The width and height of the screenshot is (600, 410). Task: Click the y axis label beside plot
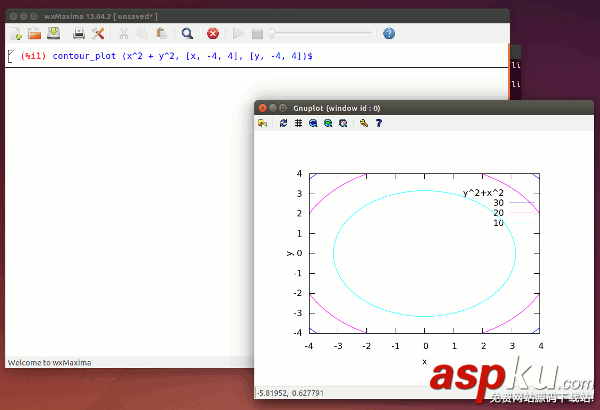click(x=290, y=253)
